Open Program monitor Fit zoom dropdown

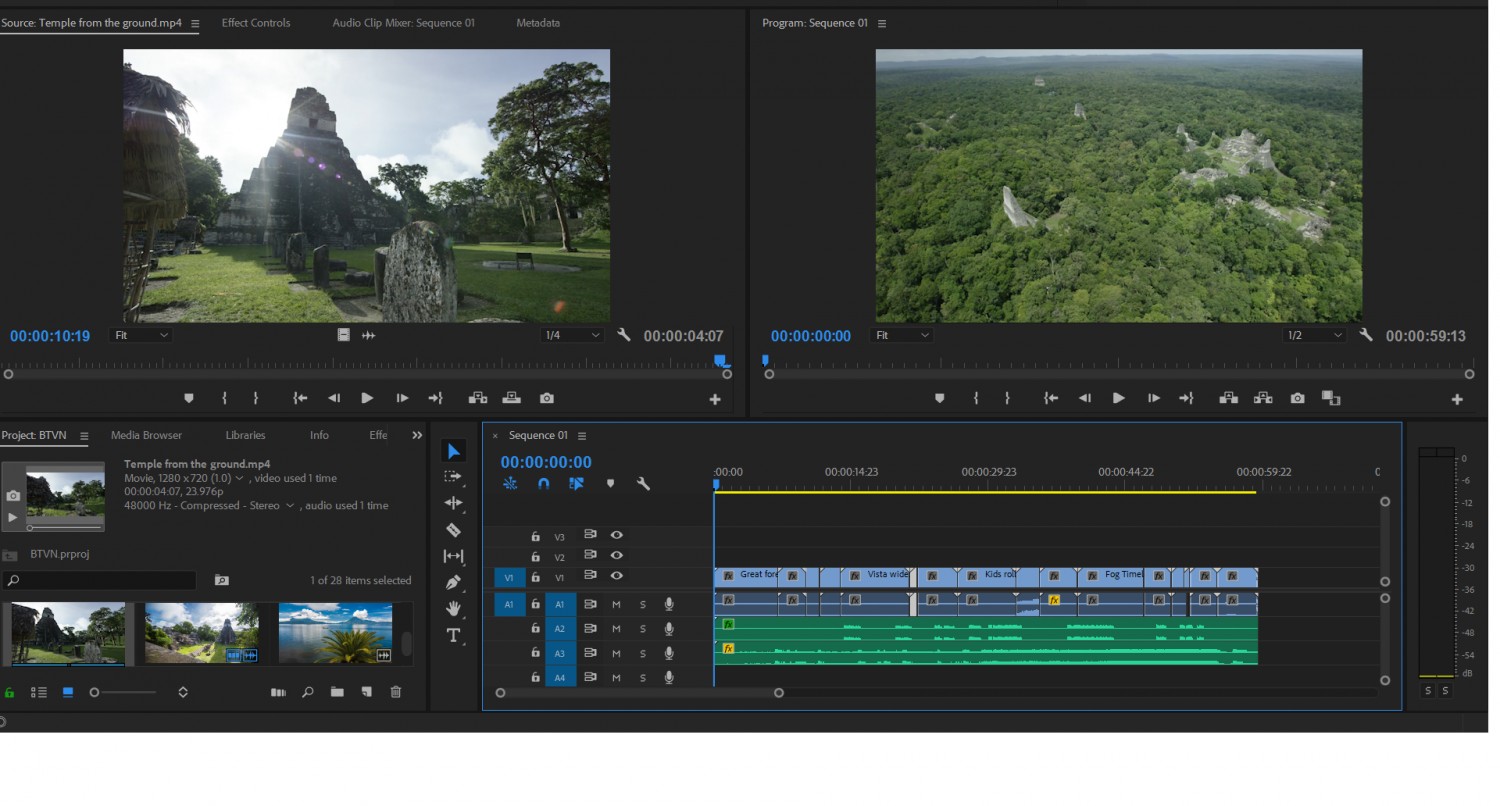point(902,335)
